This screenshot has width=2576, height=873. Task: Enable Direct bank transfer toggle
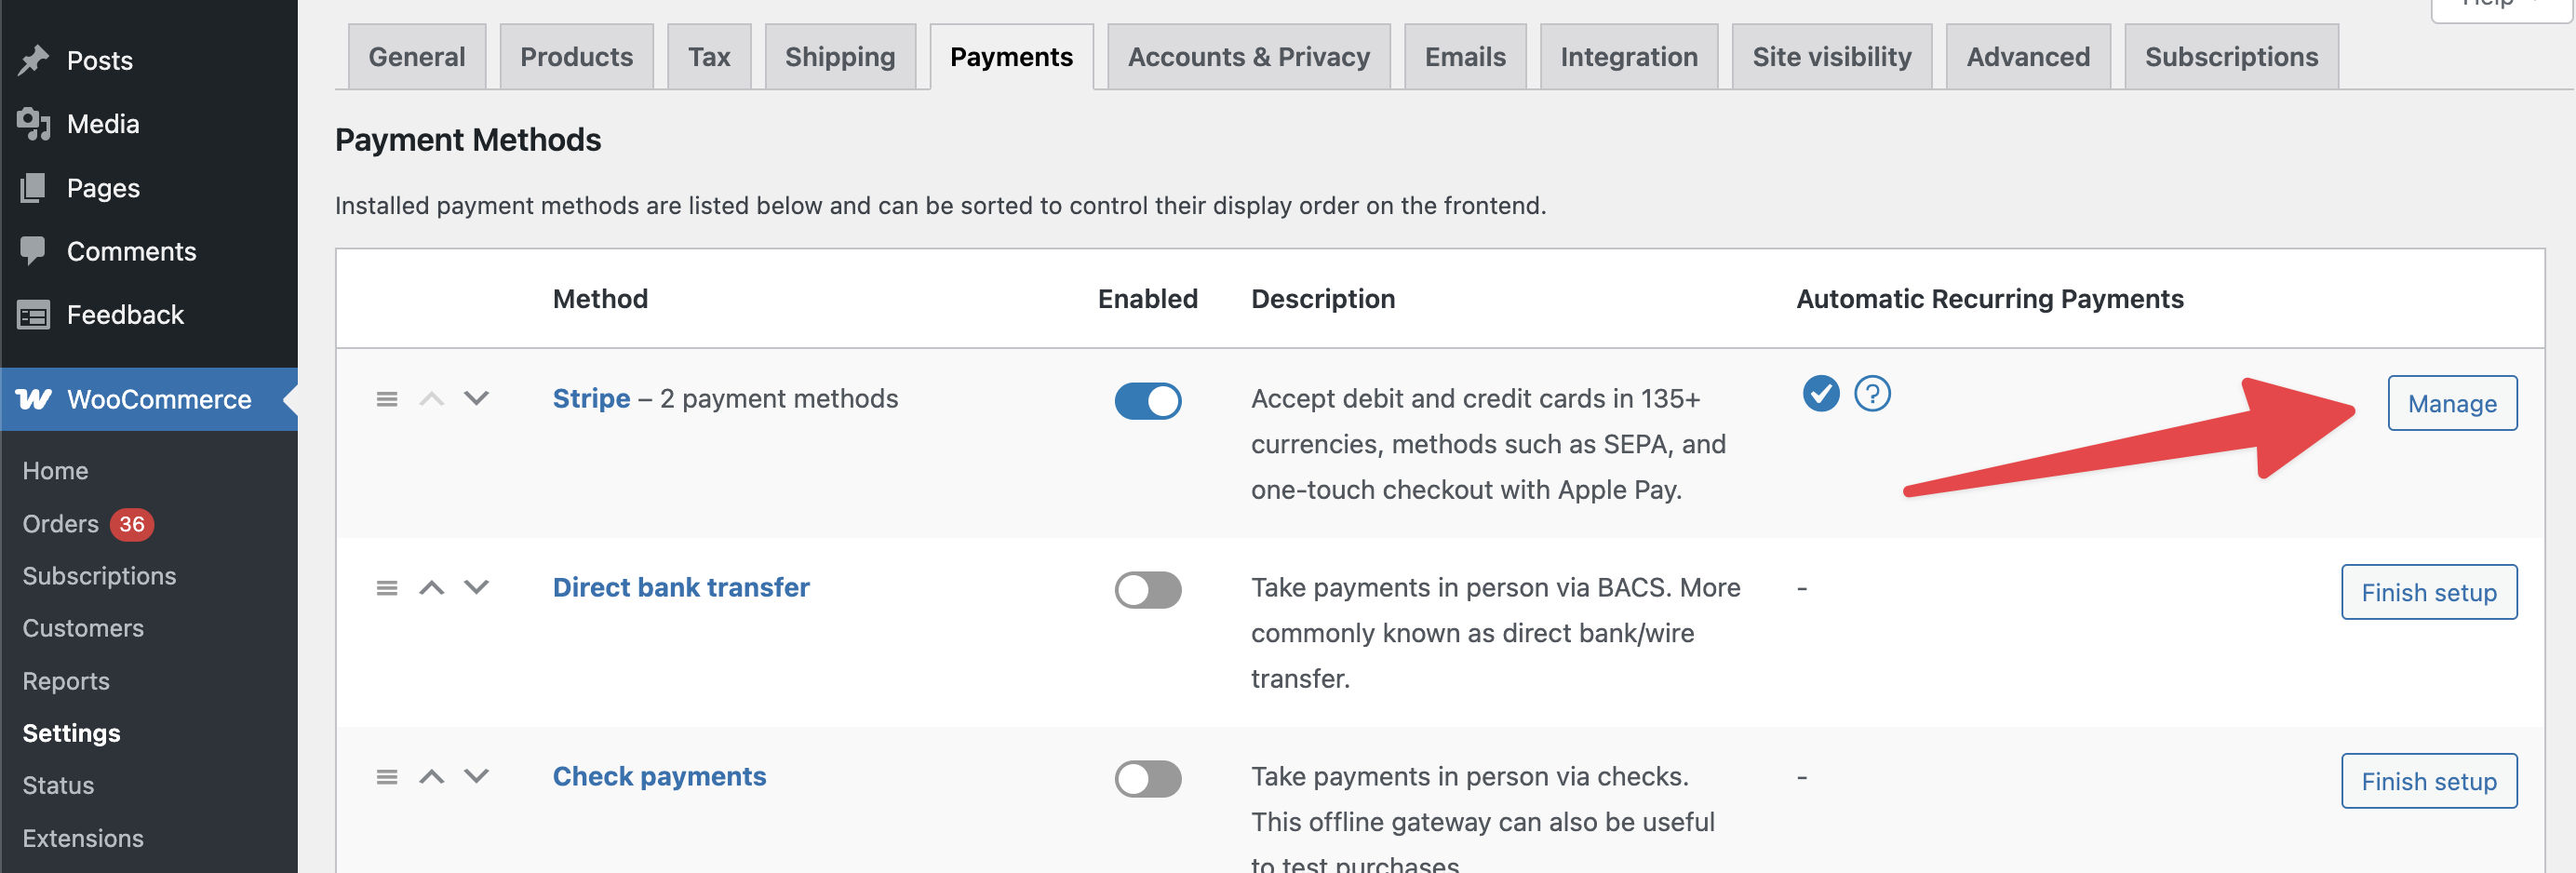pyautogui.click(x=1147, y=590)
